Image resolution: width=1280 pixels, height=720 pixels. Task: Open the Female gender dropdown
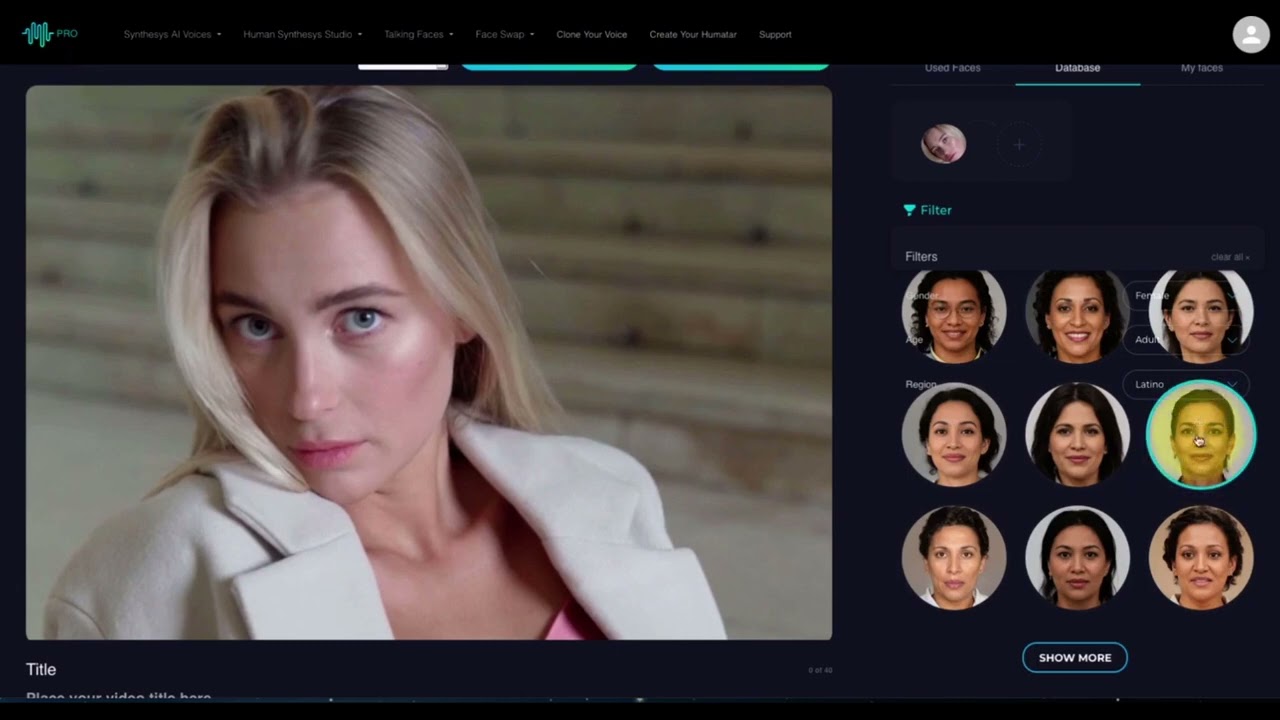[1186, 295]
